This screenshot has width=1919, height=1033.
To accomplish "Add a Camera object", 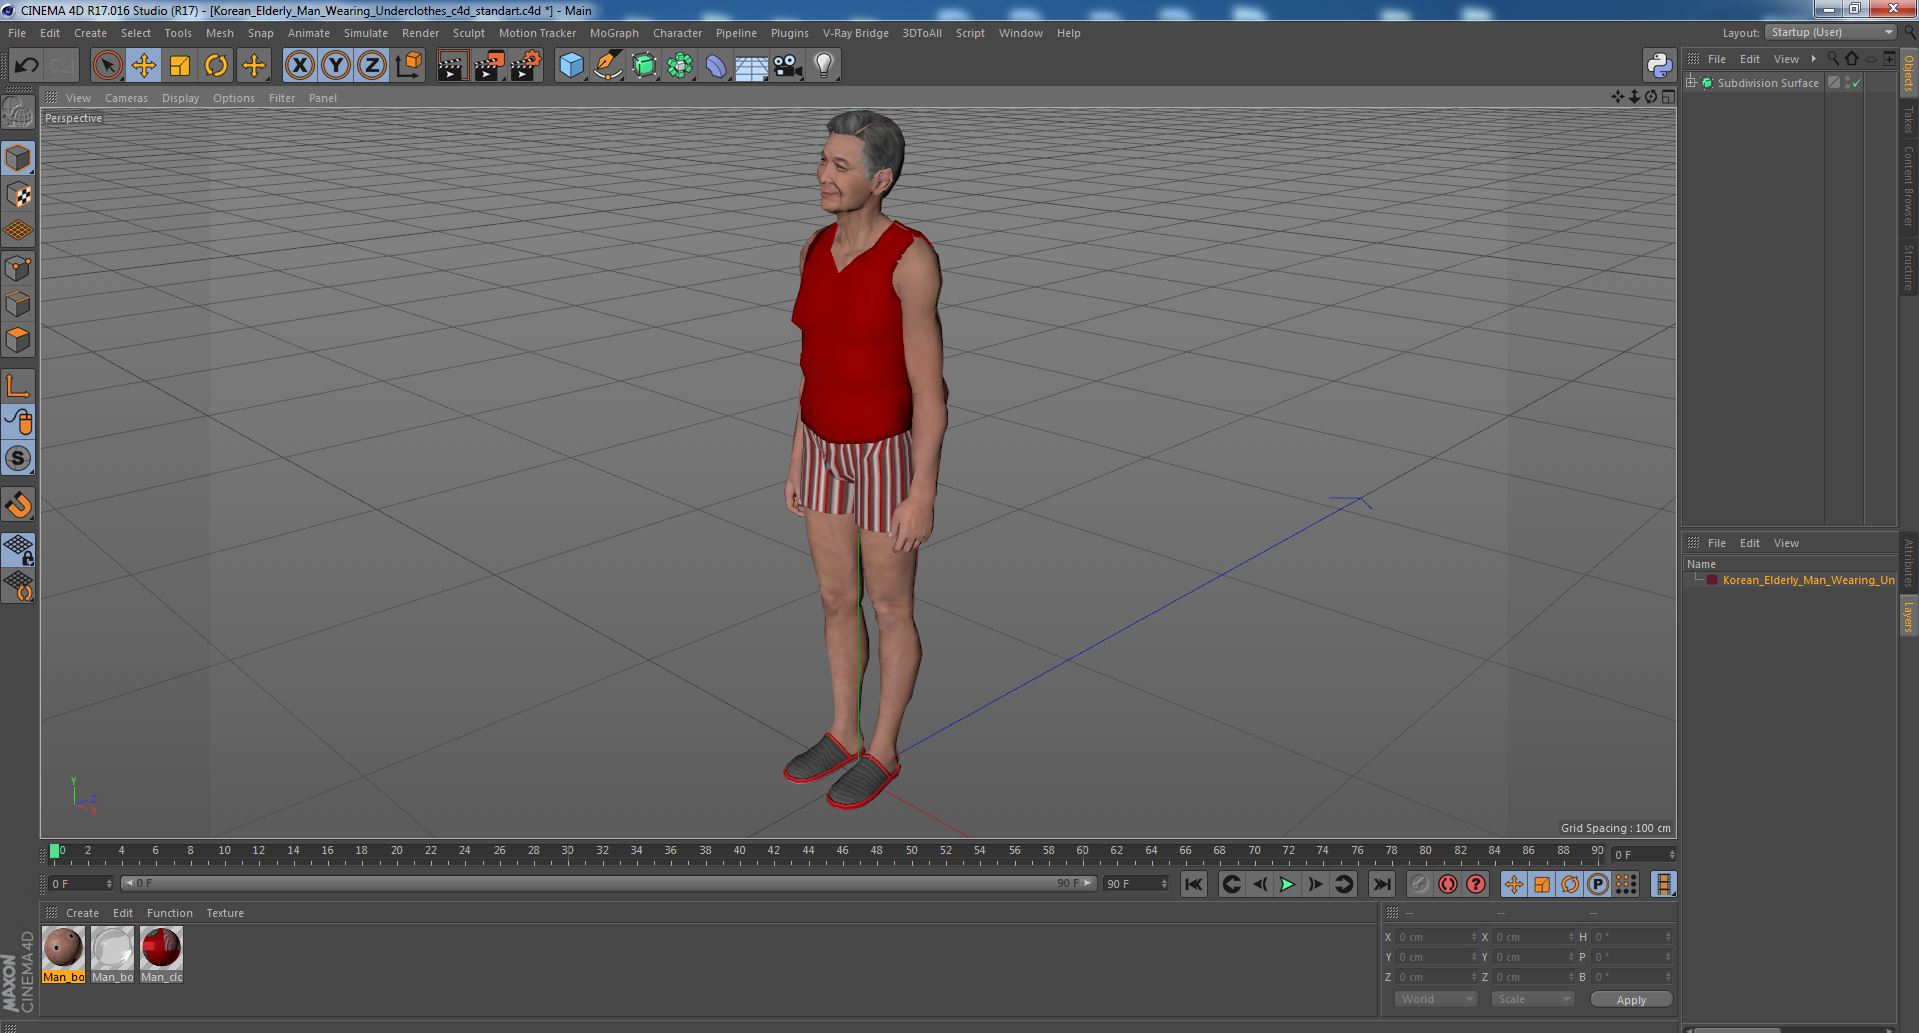I will tap(788, 66).
